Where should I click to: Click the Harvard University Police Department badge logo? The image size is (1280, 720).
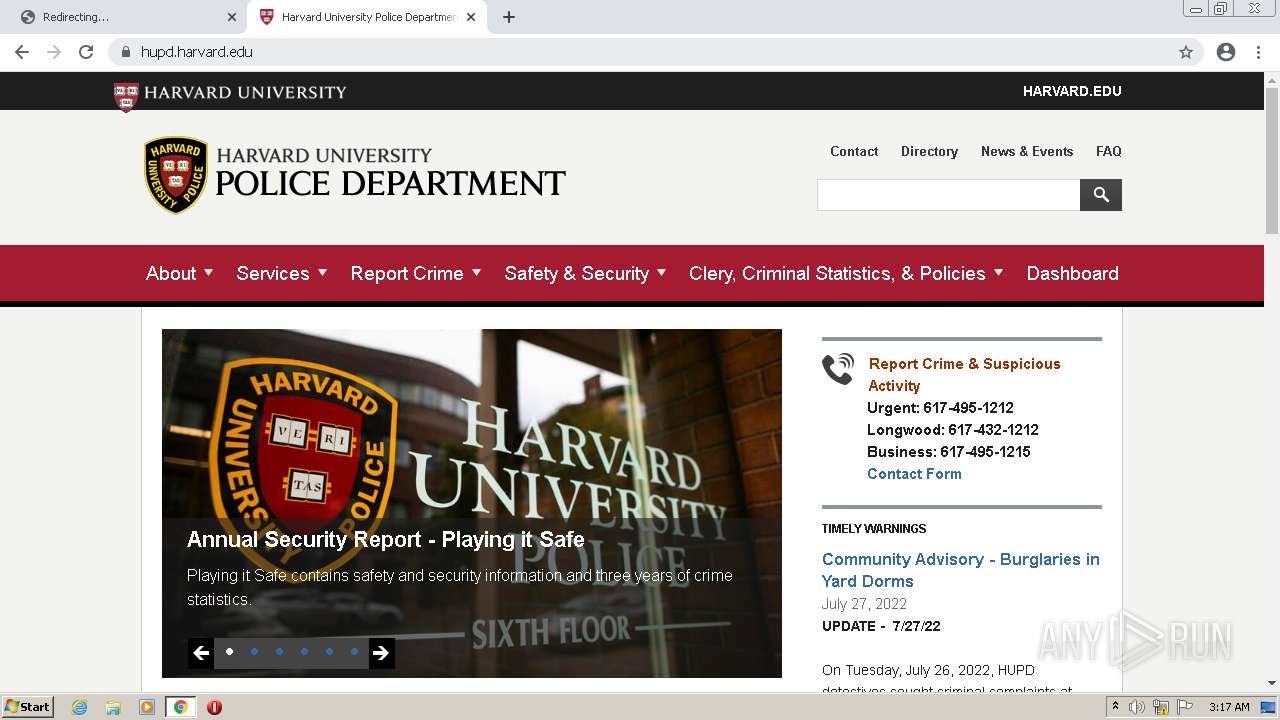click(x=176, y=175)
